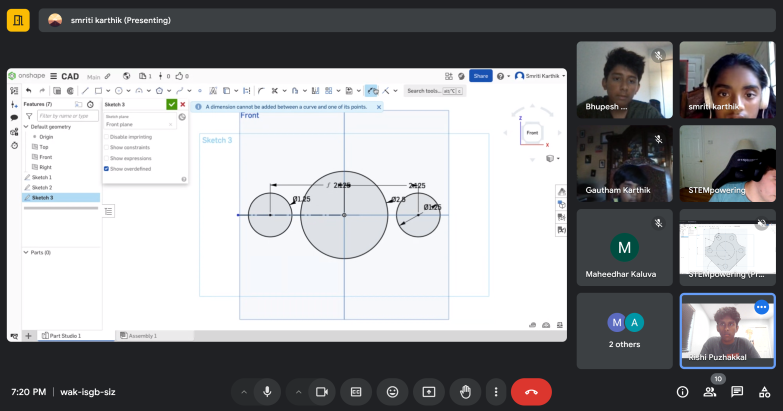783x411 pixels.
Task: Toggle the microphone in the call bar
Action: pos(267,392)
